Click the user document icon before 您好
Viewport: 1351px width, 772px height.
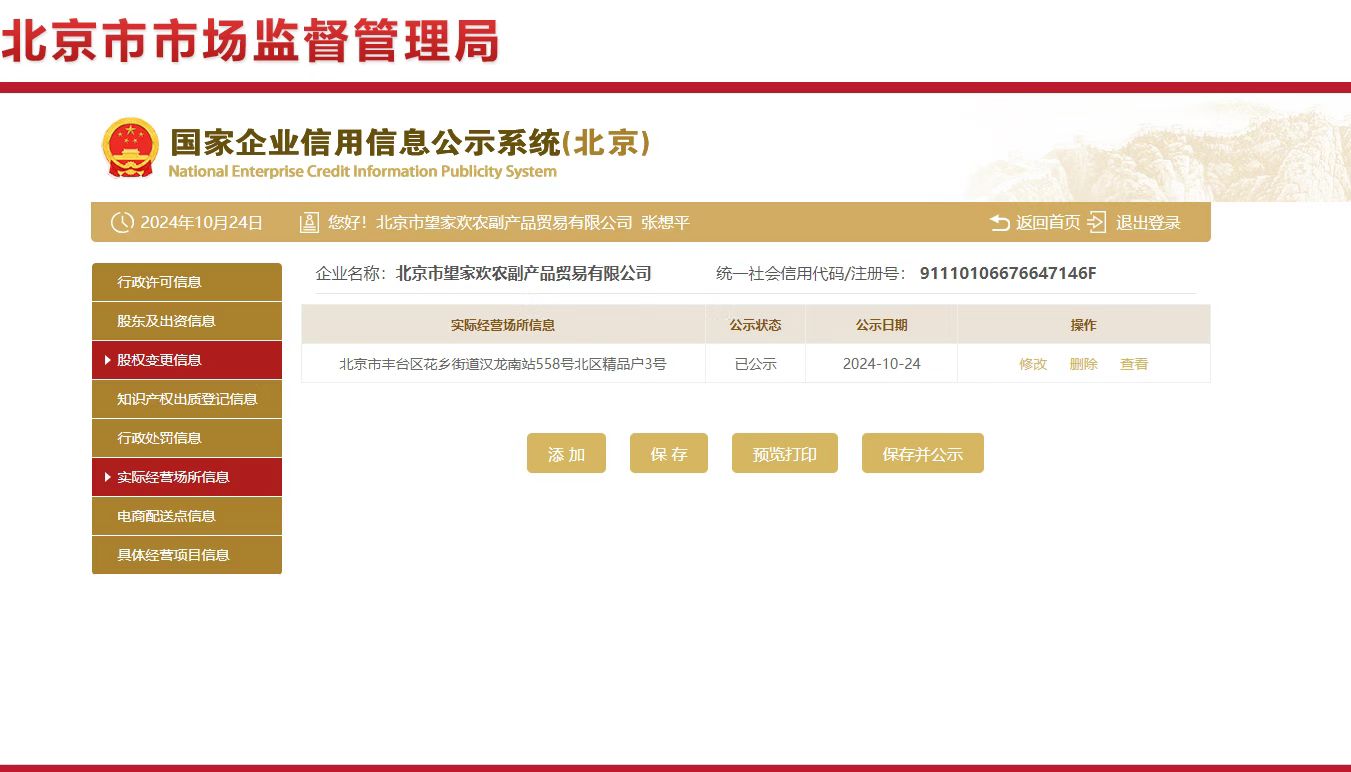click(x=309, y=222)
